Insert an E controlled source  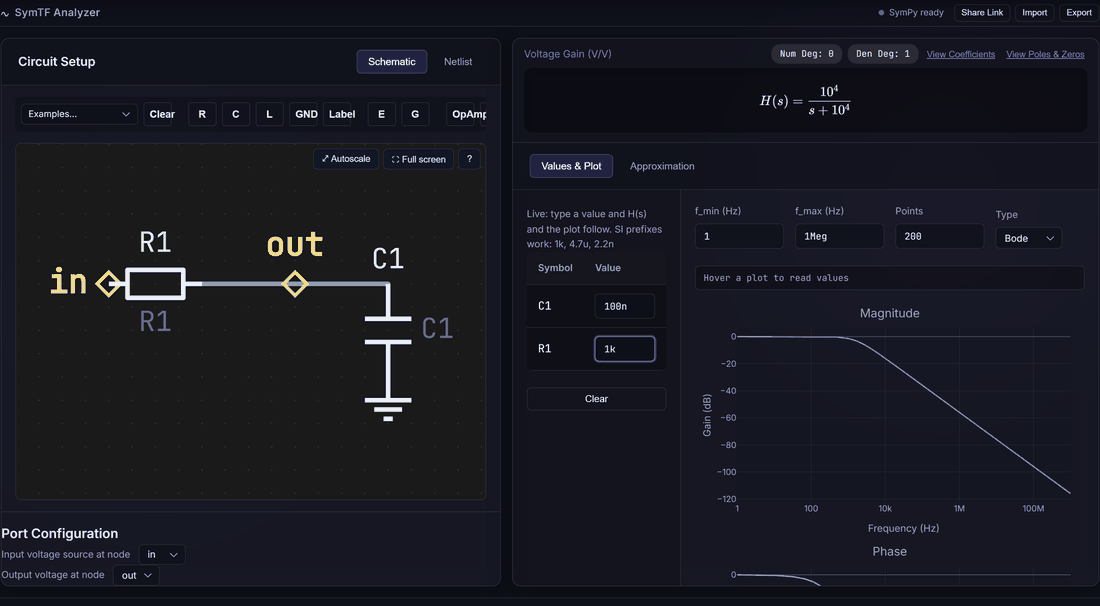click(x=382, y=114)
